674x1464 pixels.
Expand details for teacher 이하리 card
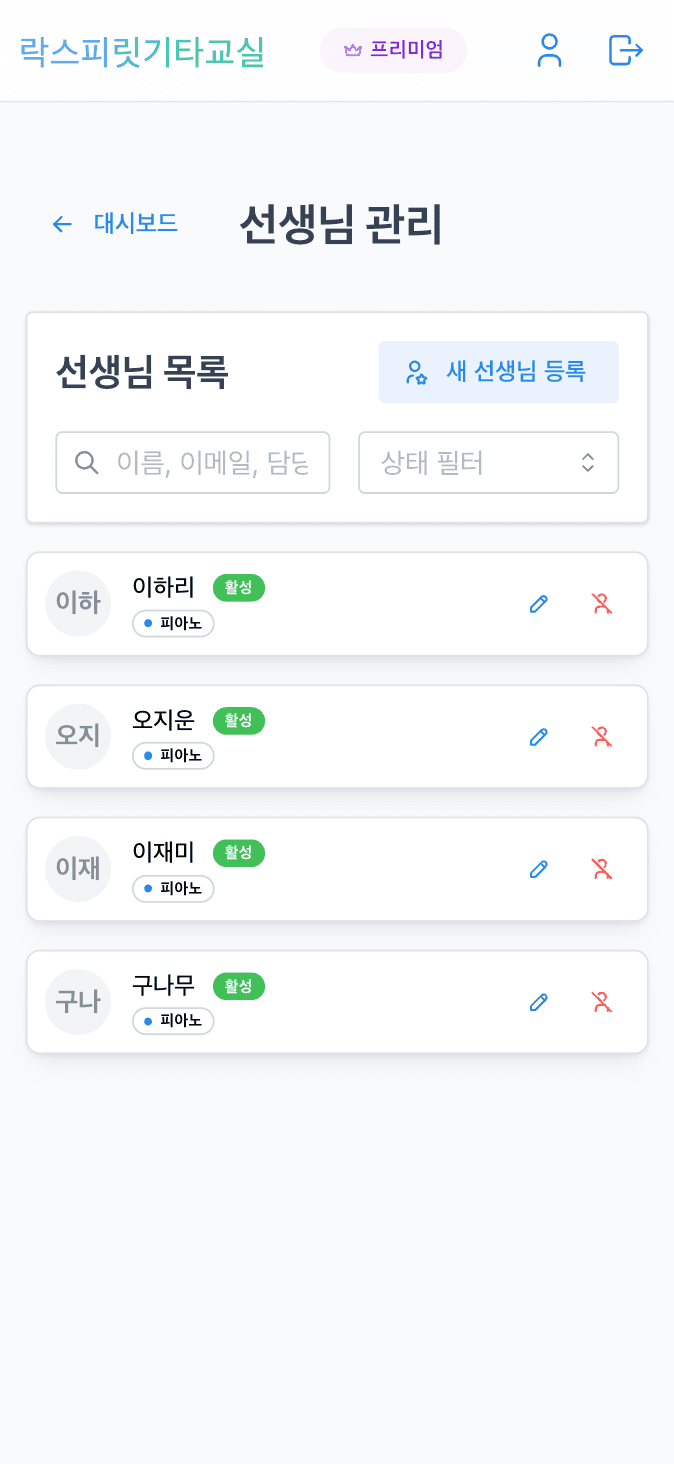[337, 604]
